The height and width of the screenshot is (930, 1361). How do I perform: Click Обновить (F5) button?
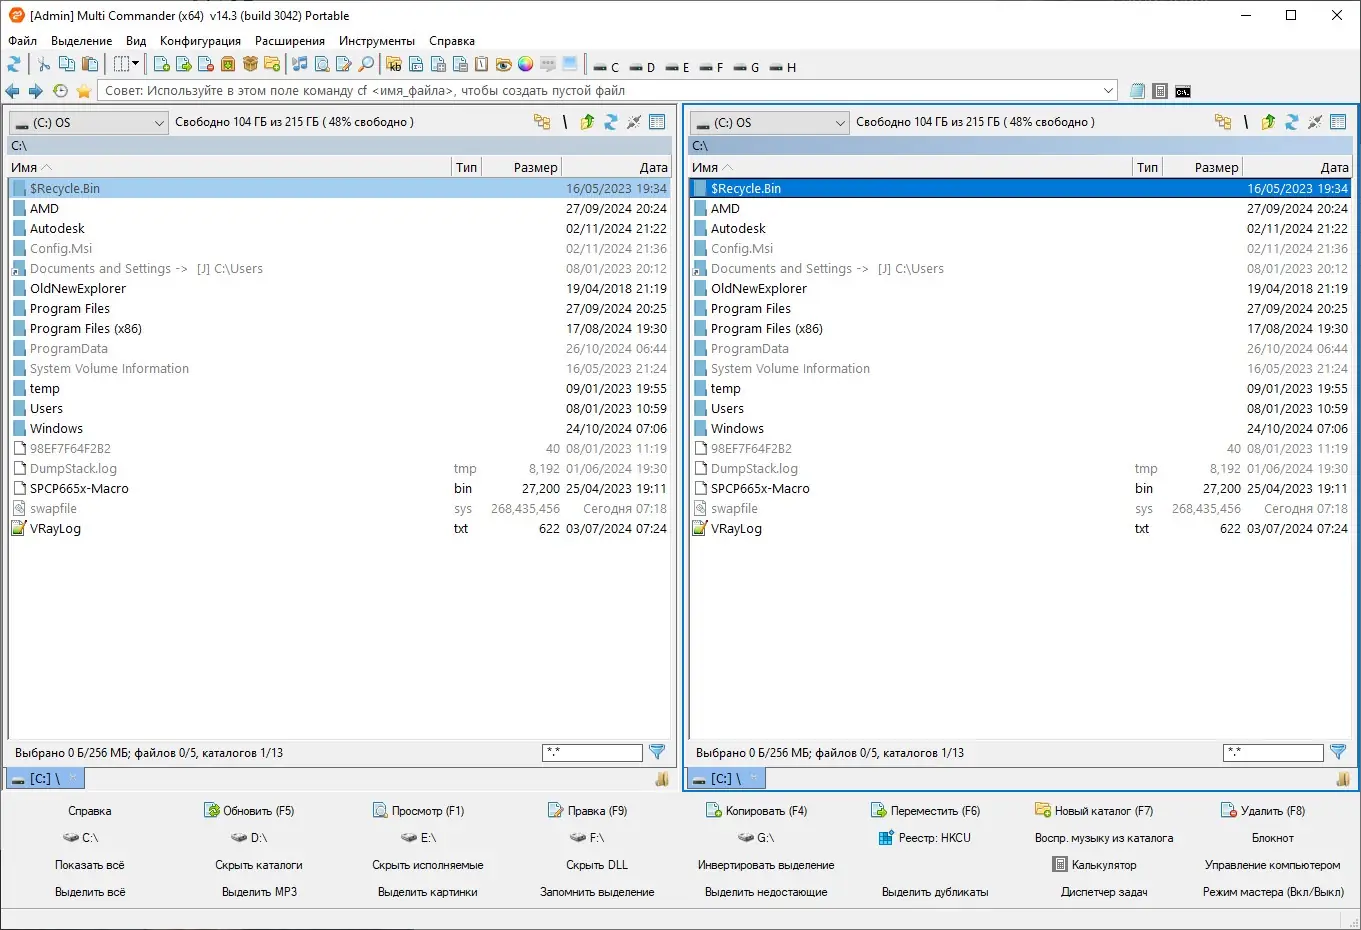[x=249, y=811]
